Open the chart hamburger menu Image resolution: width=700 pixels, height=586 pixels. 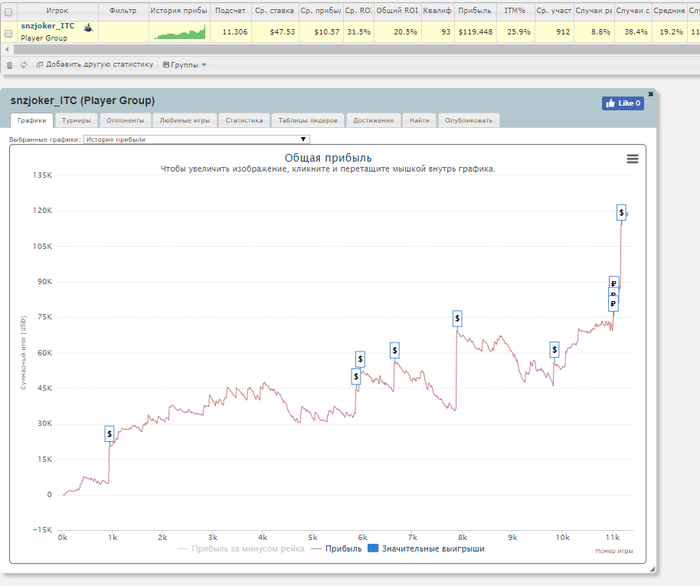pos(632,159)
